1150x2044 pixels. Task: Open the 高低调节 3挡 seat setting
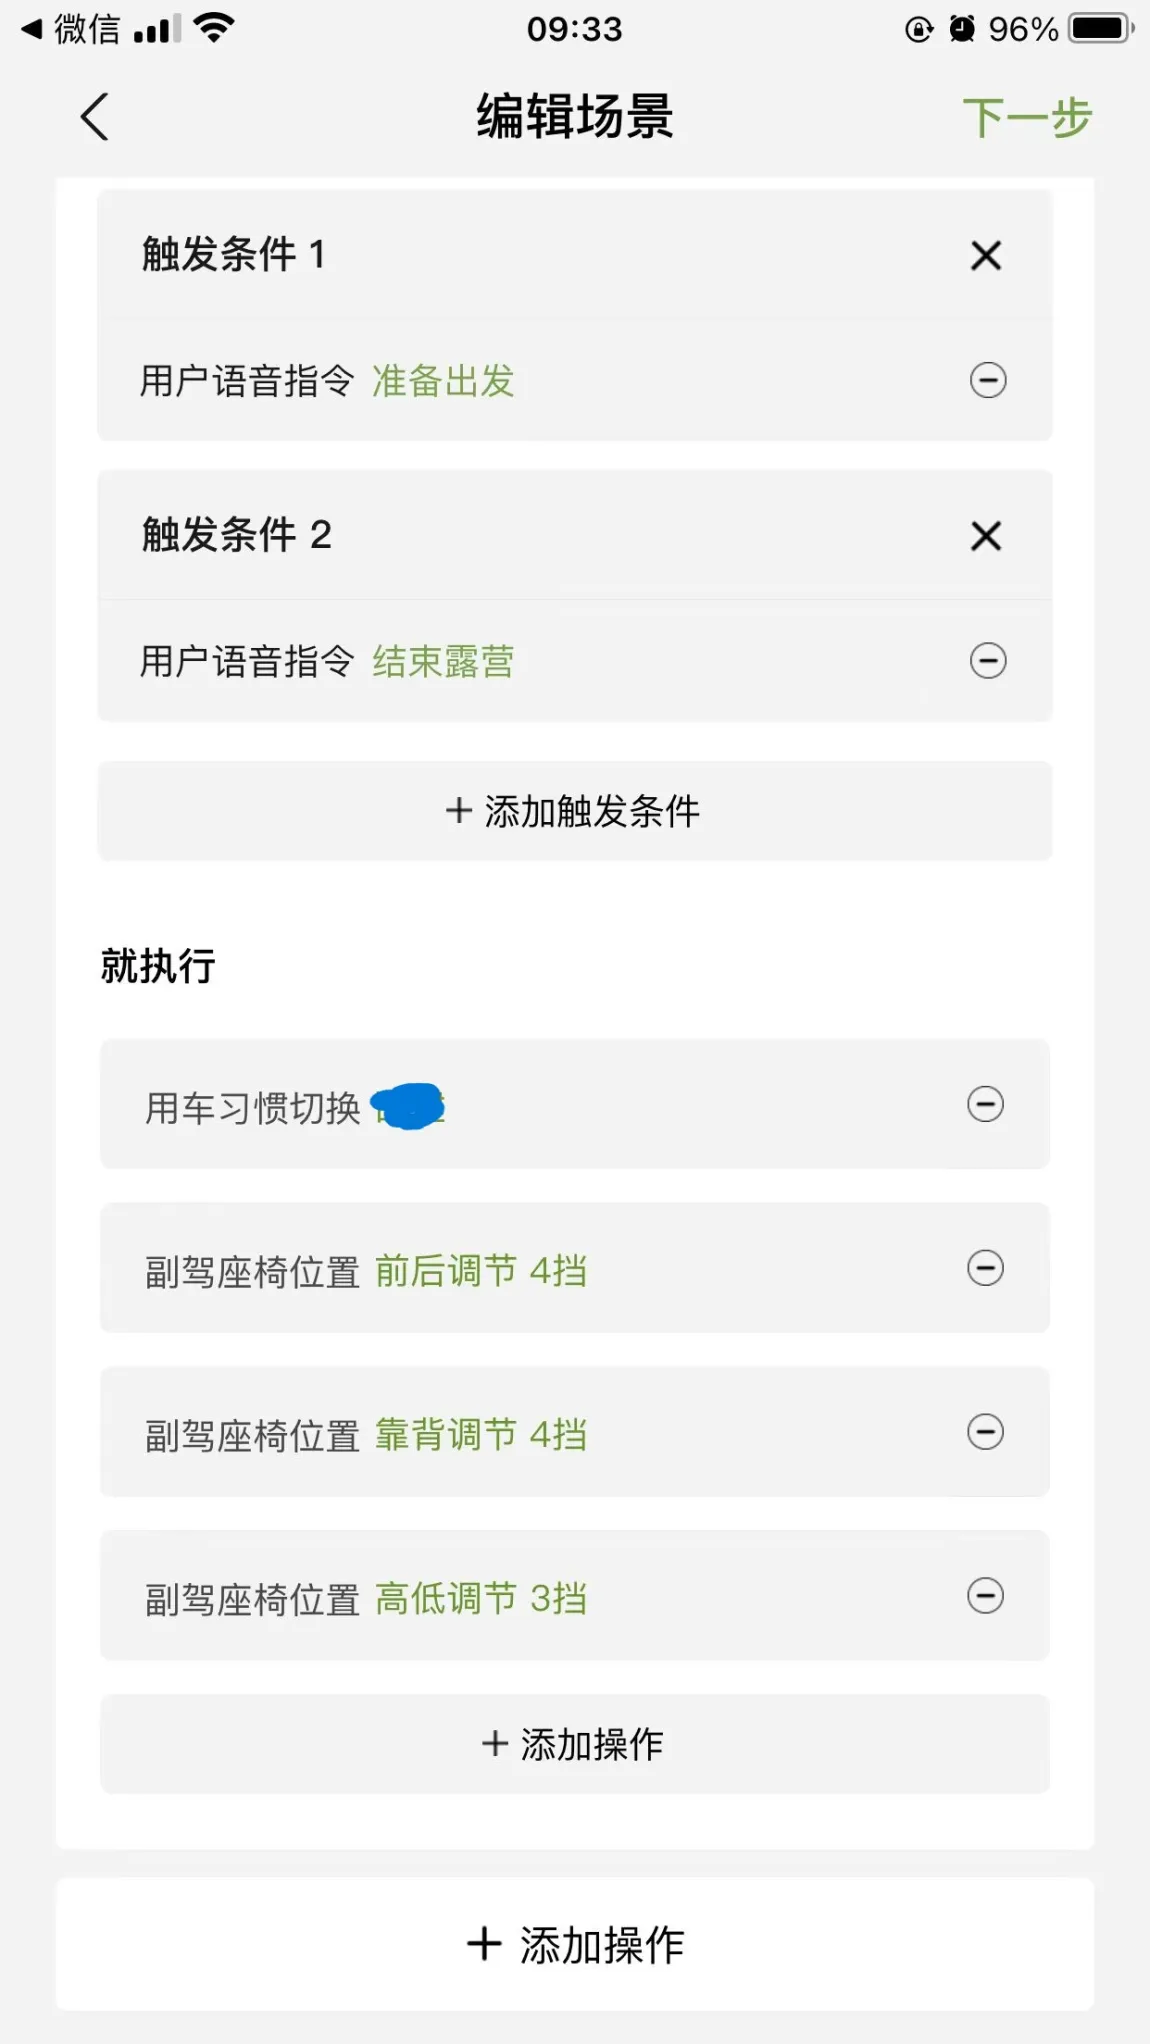point(480,1599)
